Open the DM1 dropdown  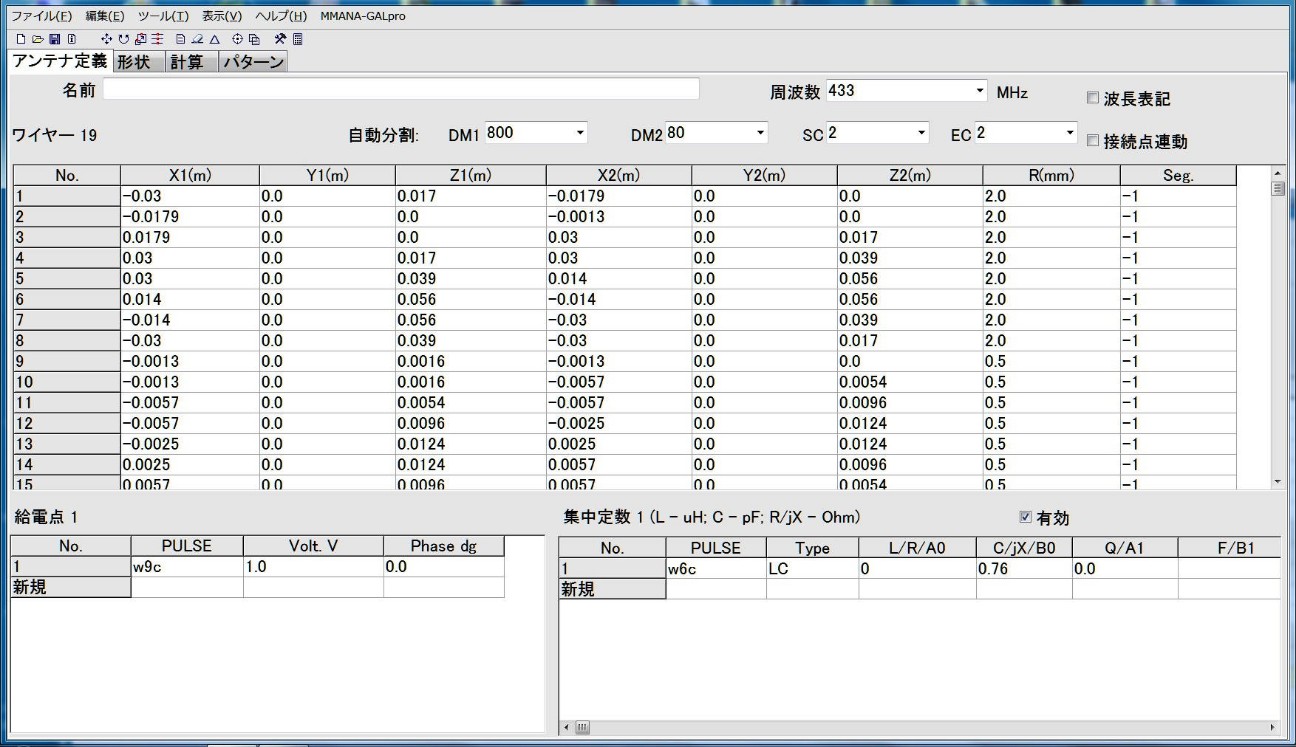coord(580,133)
